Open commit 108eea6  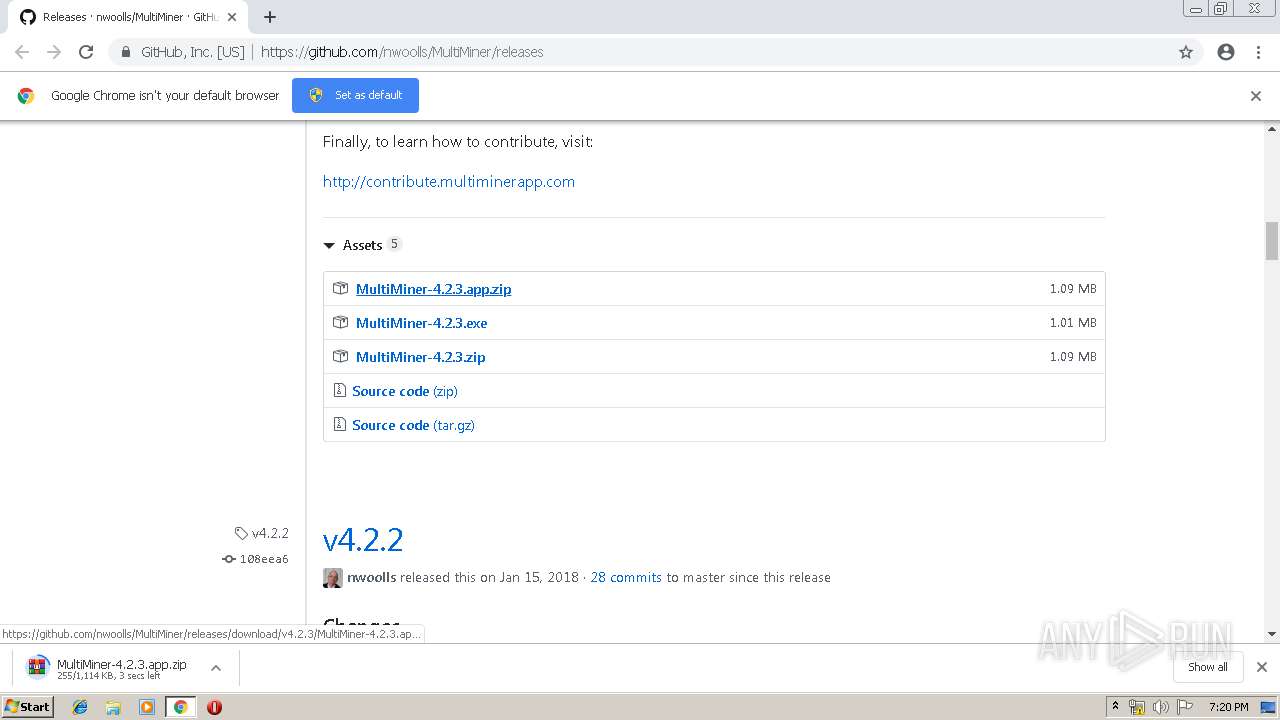255,559
